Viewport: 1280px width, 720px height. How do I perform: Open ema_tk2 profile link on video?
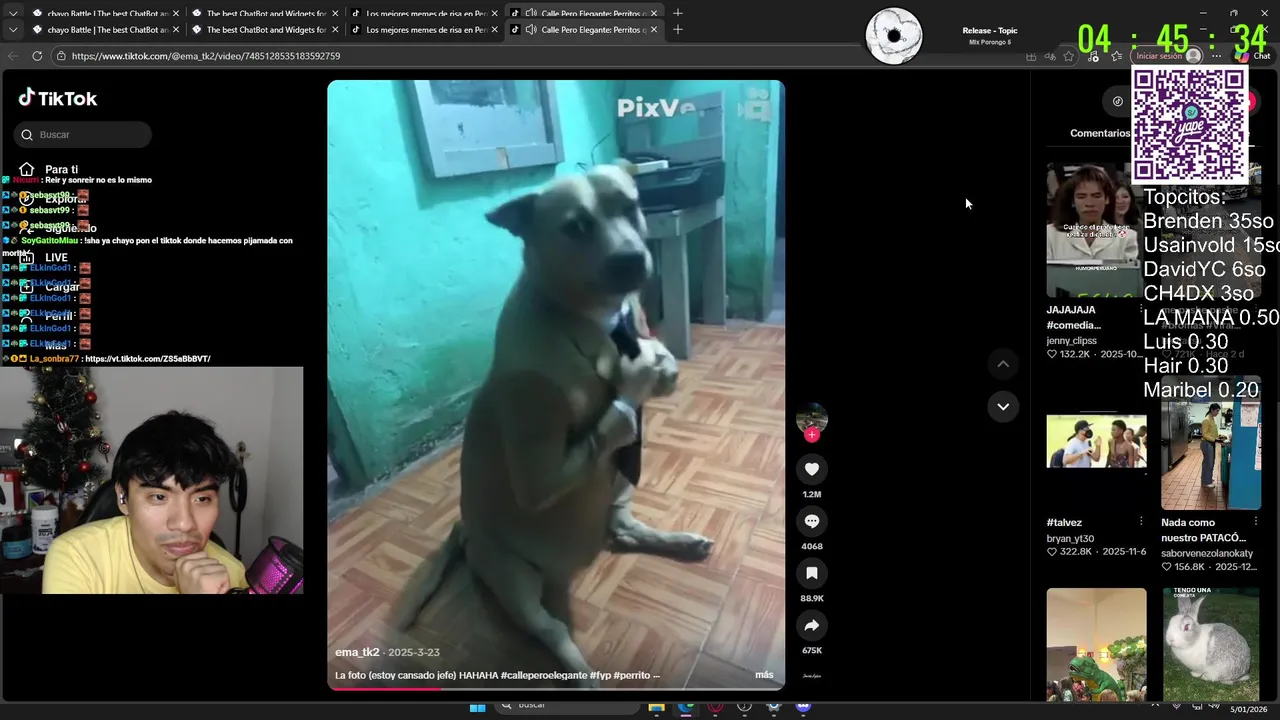coord(357,652)
